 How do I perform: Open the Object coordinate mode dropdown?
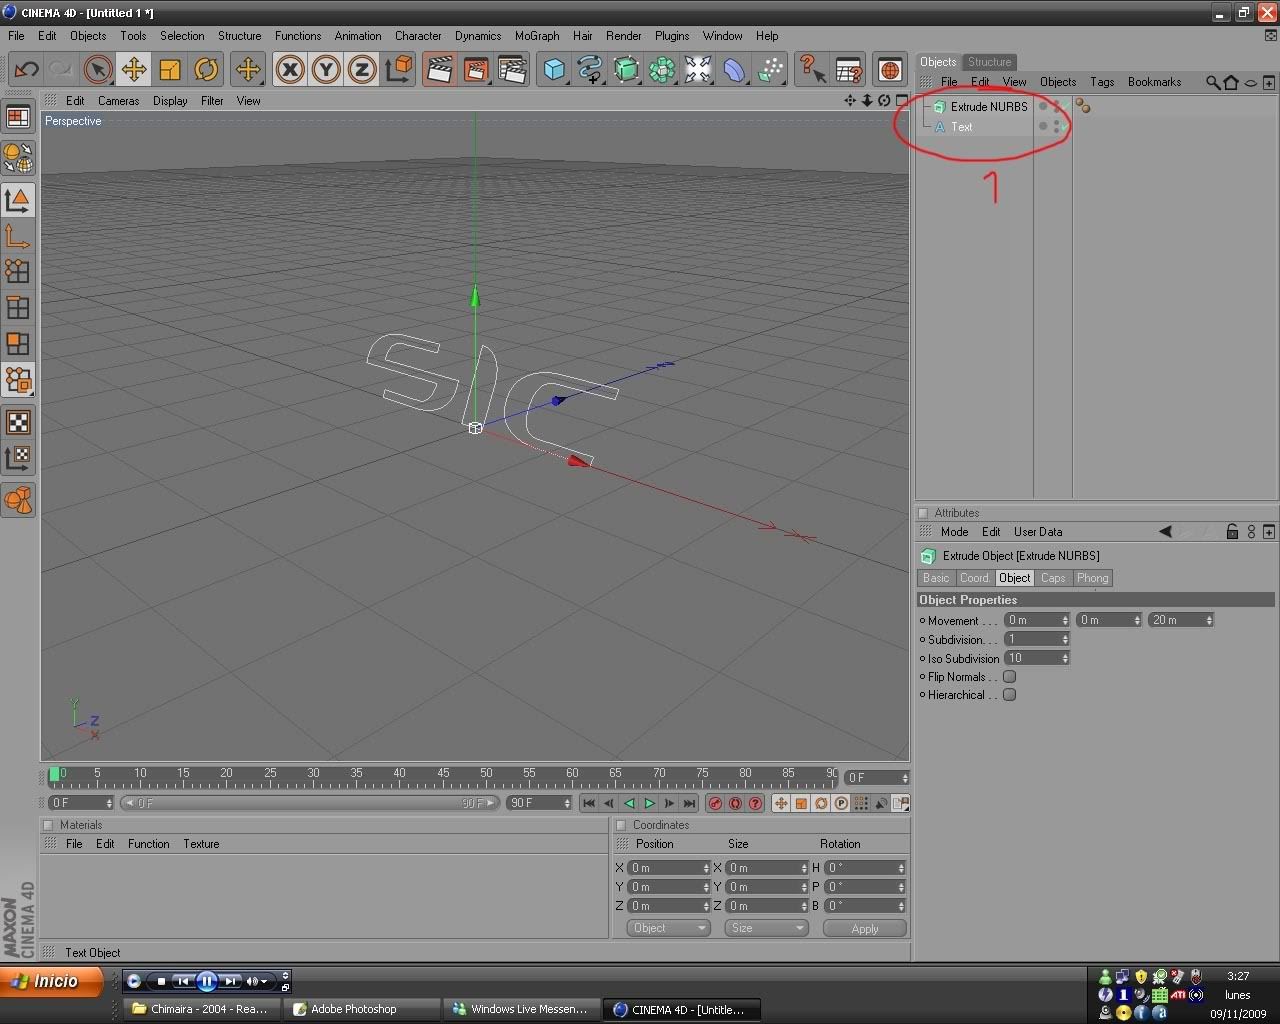(x=668, y=928)
